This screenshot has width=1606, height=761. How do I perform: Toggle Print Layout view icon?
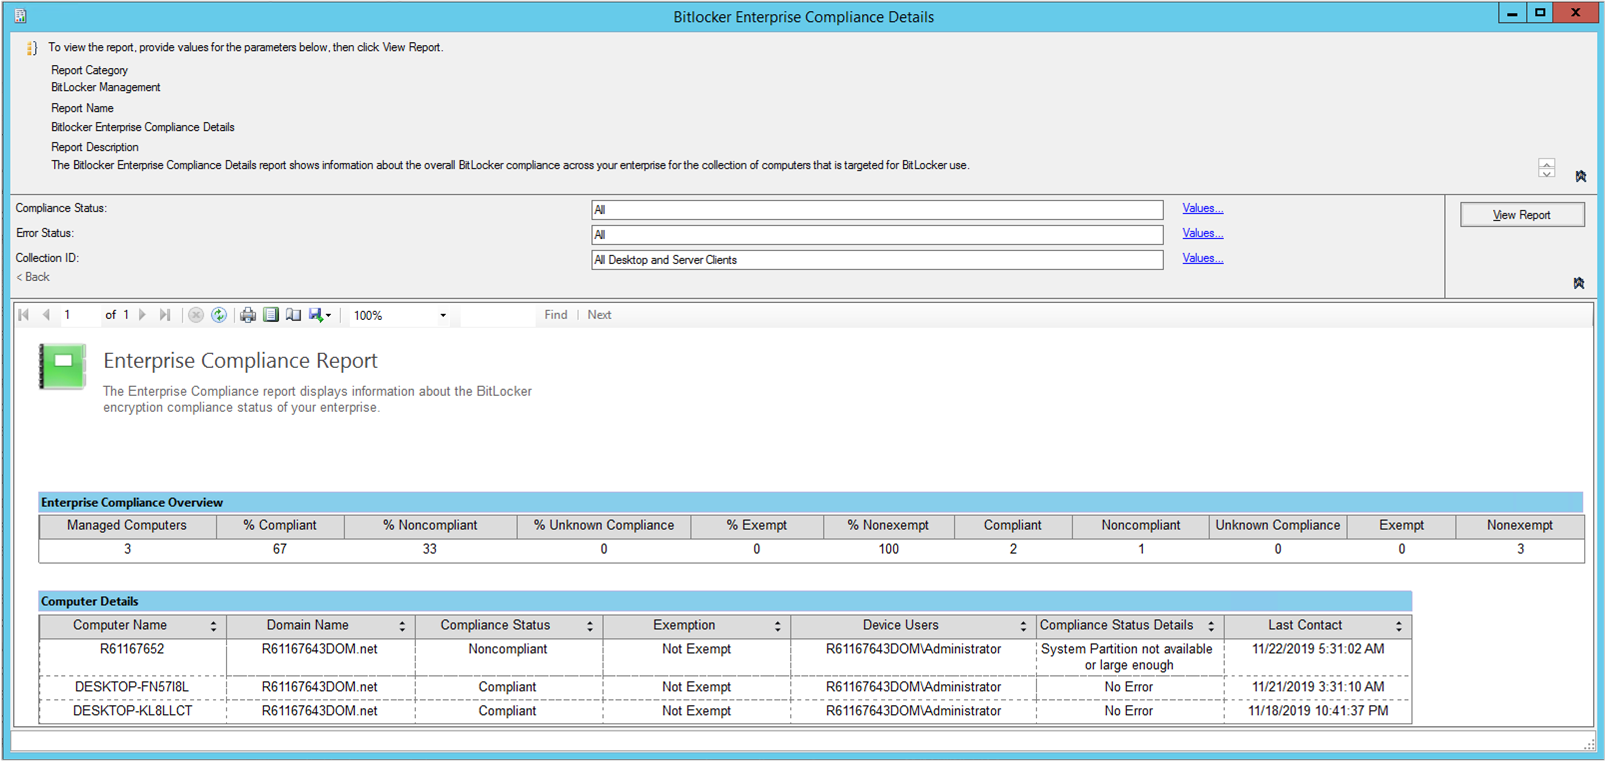(271, 315)
